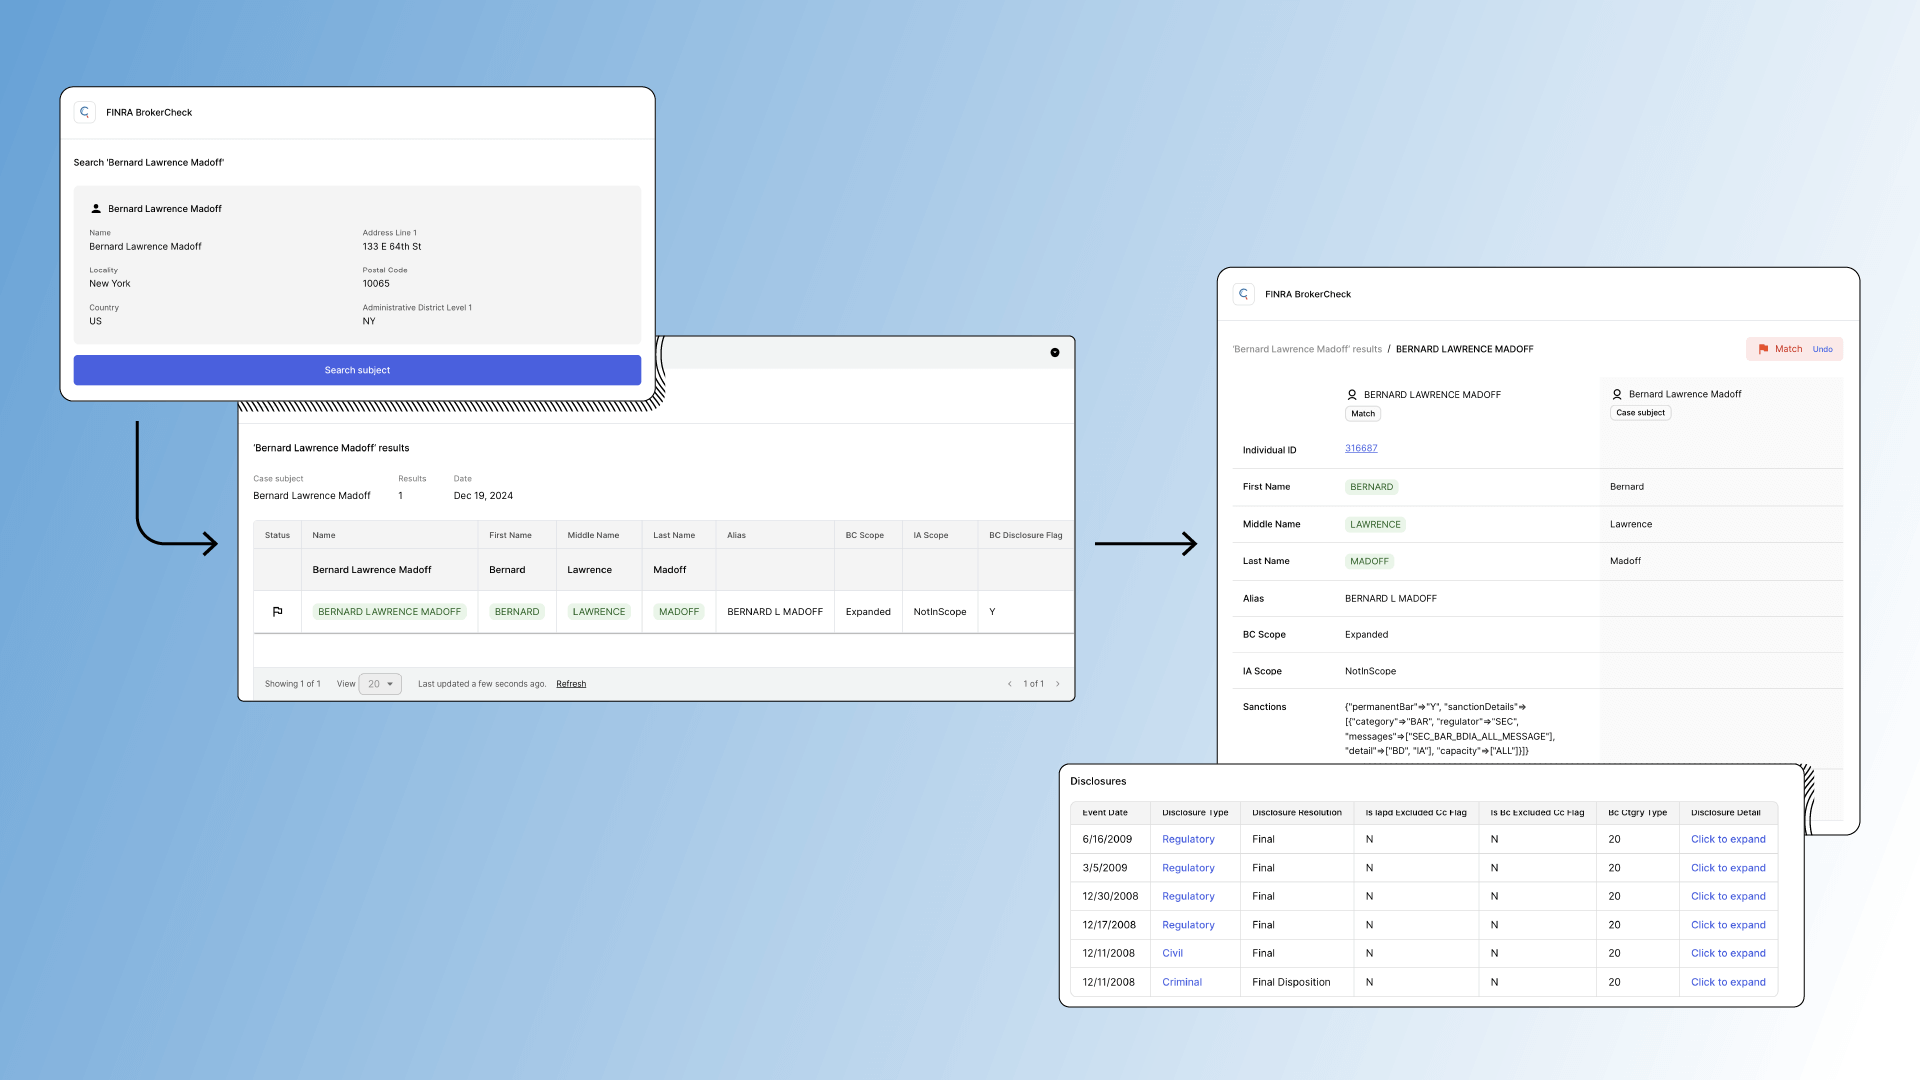Click BERNARD L MADOFF alias cell in results

[775, 612]
